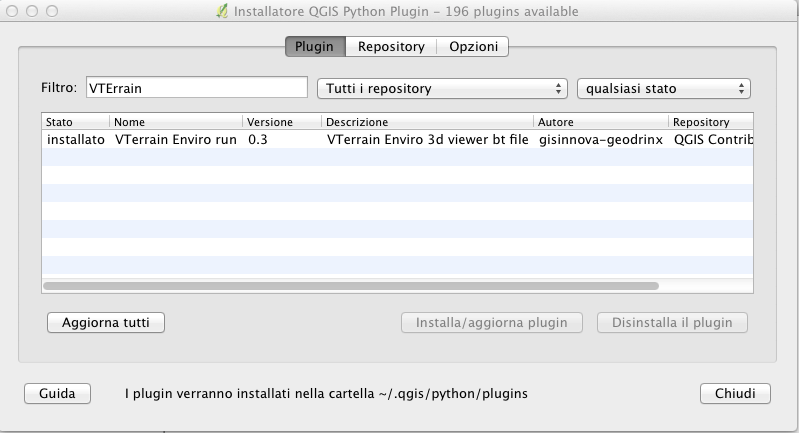799x433 pixels.
Task: Sort by the Nome column header
Action: tap(176, 122)
